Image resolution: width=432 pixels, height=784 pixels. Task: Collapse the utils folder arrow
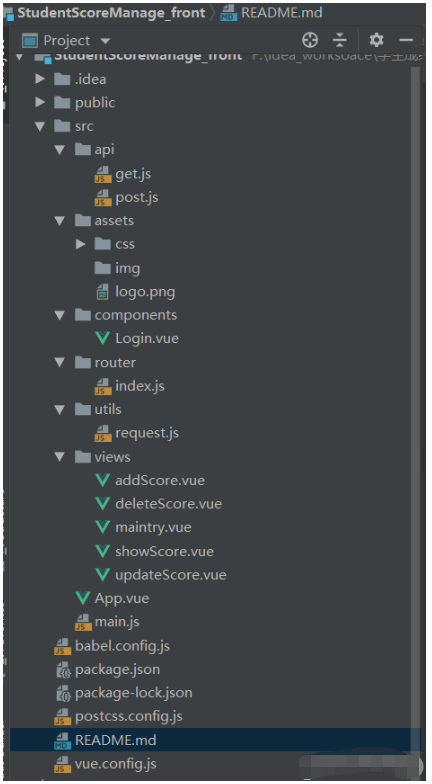(x=60, y=410)
